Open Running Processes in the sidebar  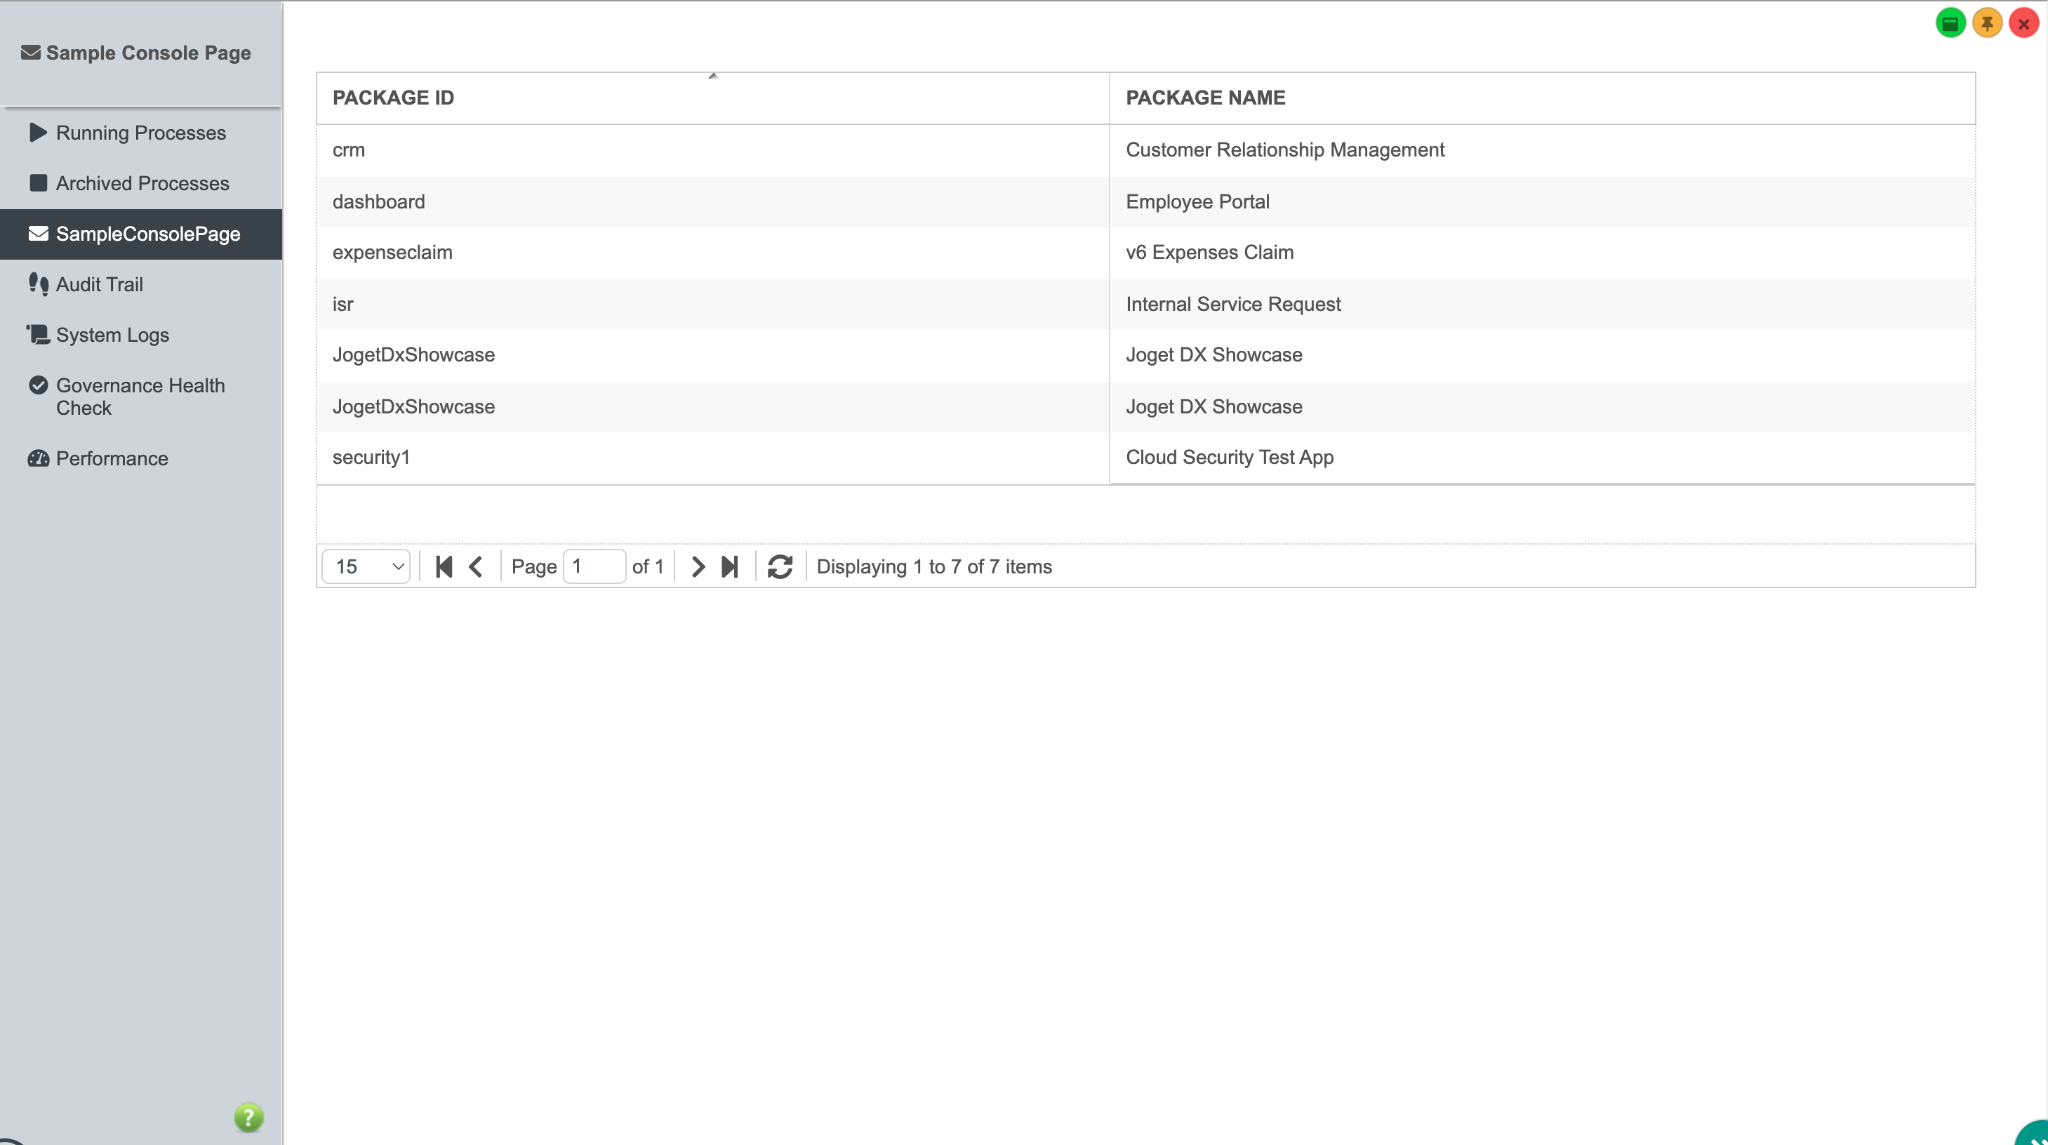pyautogui.click(x=140, y=133)
